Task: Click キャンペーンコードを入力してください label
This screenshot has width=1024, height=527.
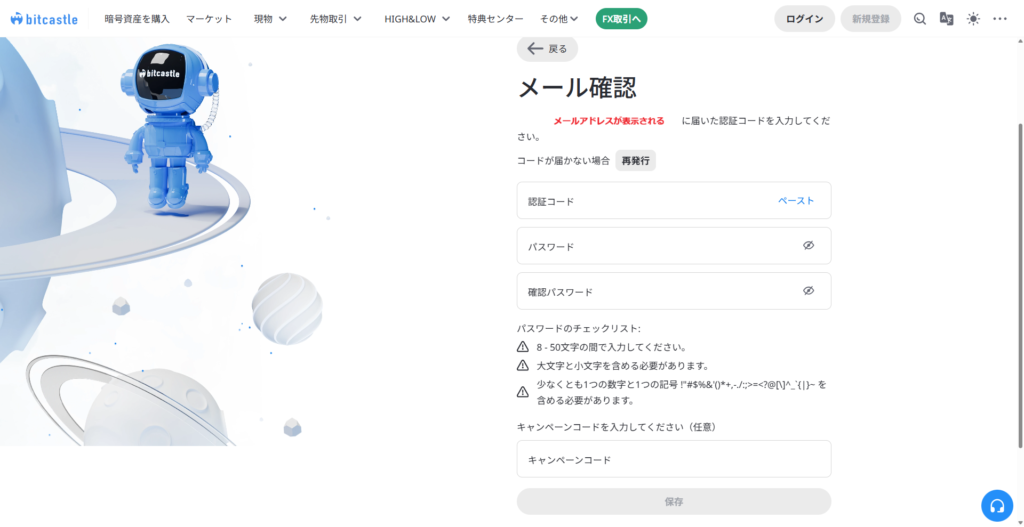Action: pyautogui.click(x=617, y=426)
